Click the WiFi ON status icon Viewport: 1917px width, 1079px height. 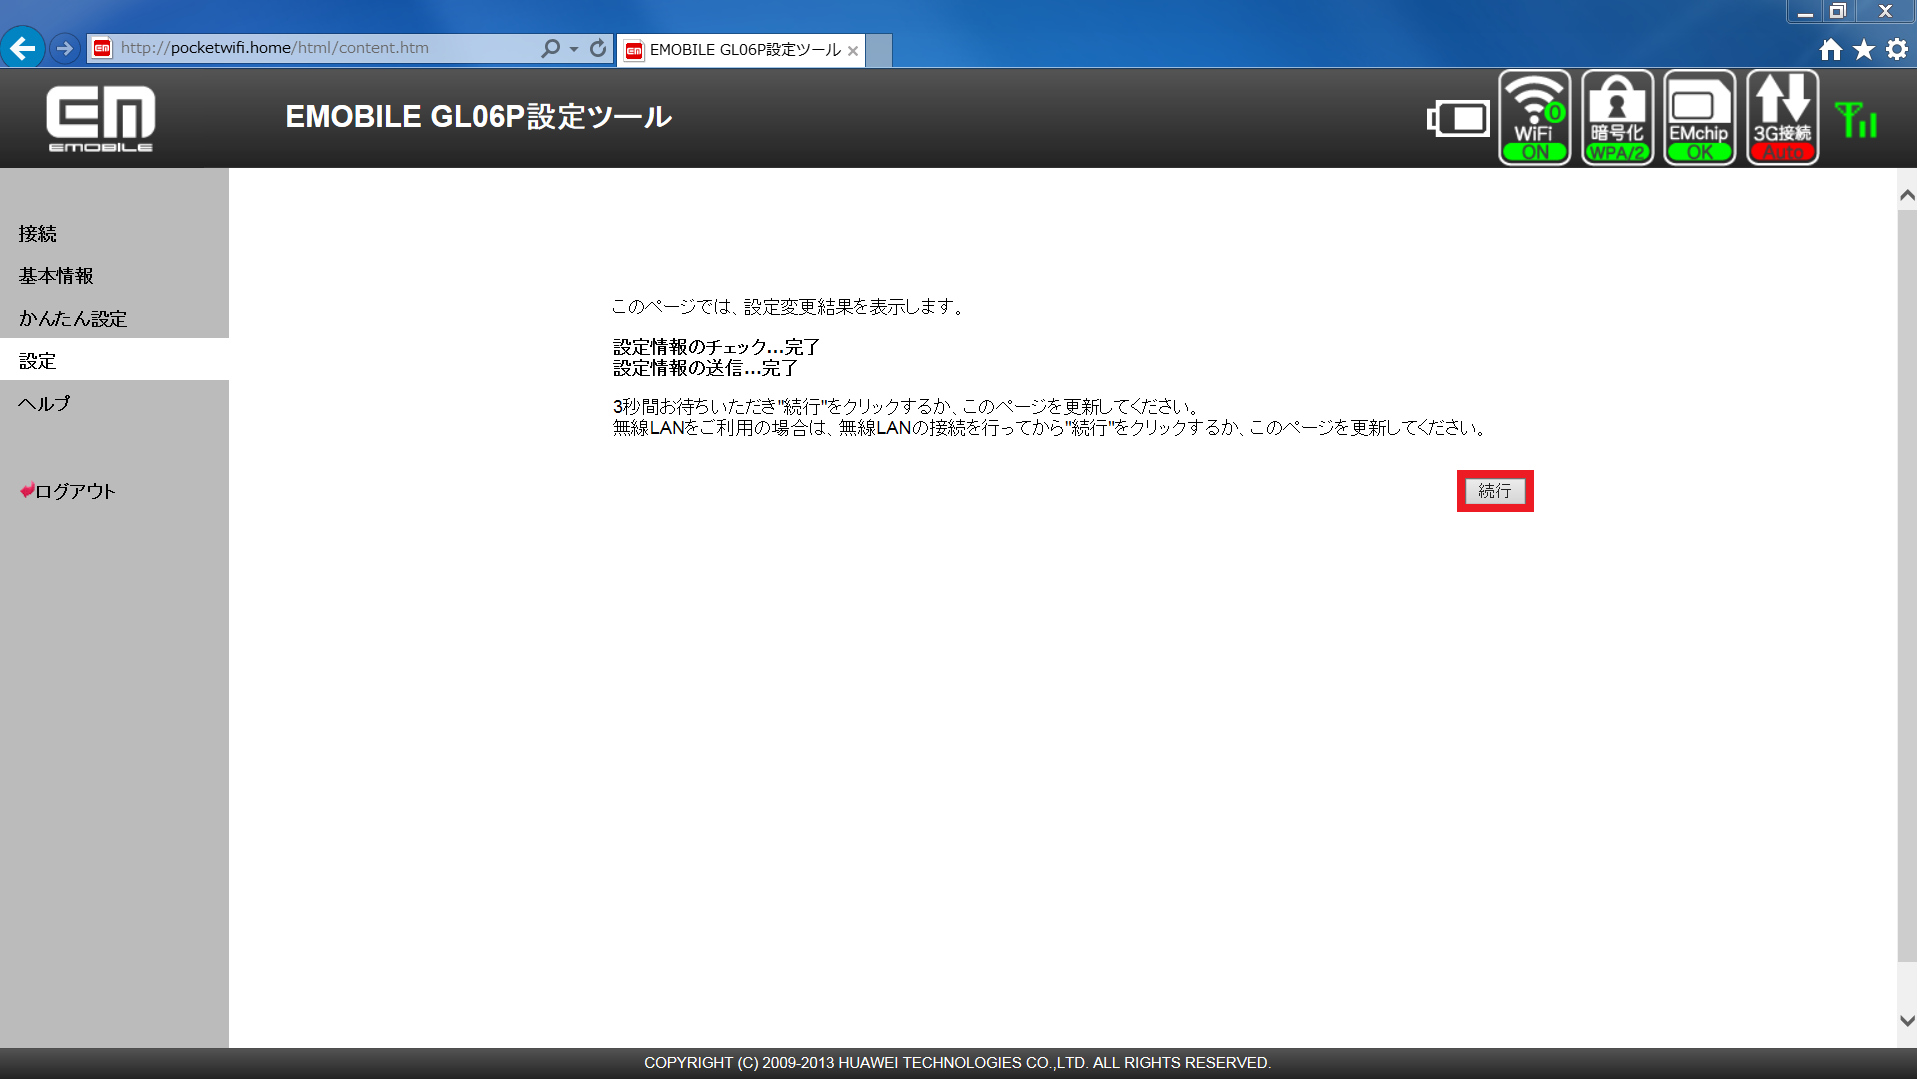[1534, 117]
